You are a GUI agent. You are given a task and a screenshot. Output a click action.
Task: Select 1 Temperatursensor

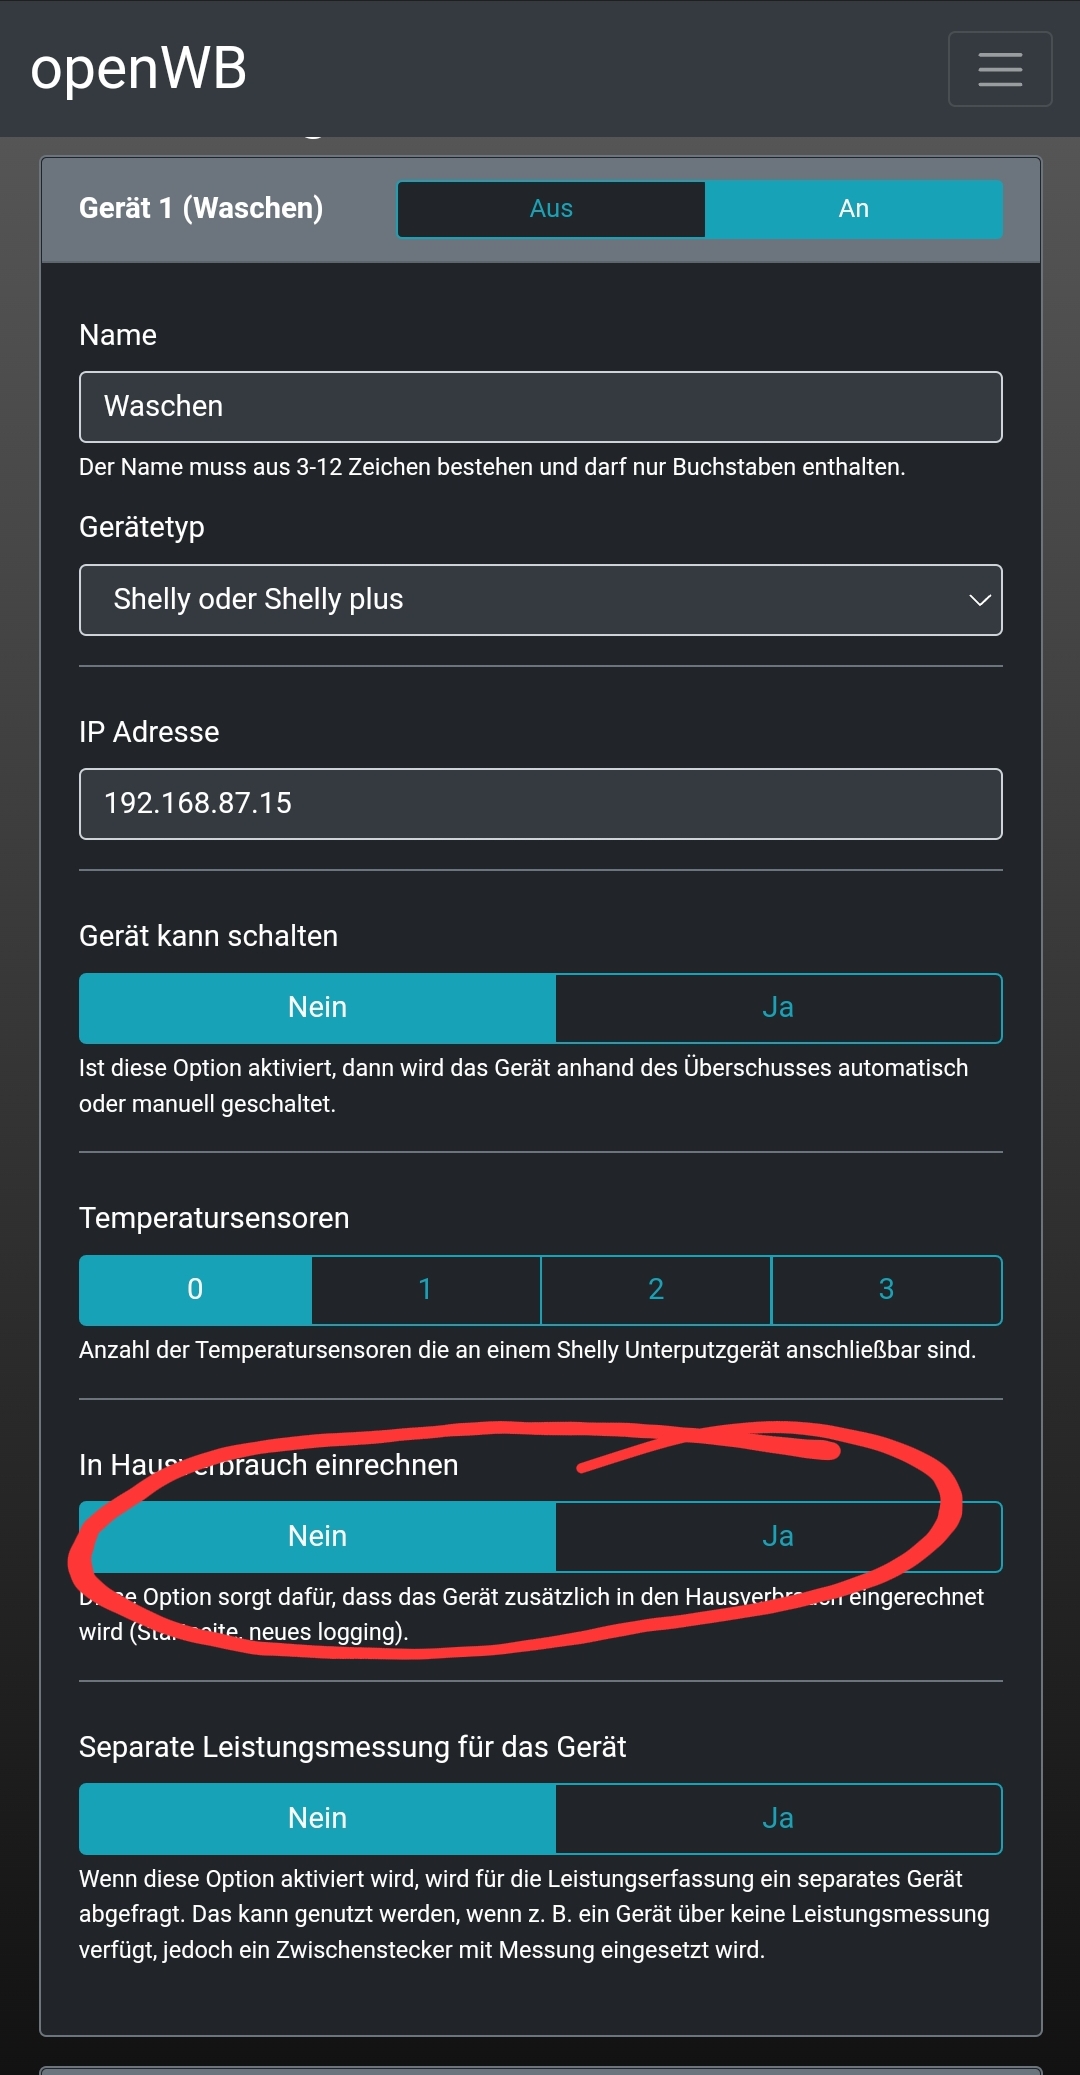click(x=426, y=1290)
